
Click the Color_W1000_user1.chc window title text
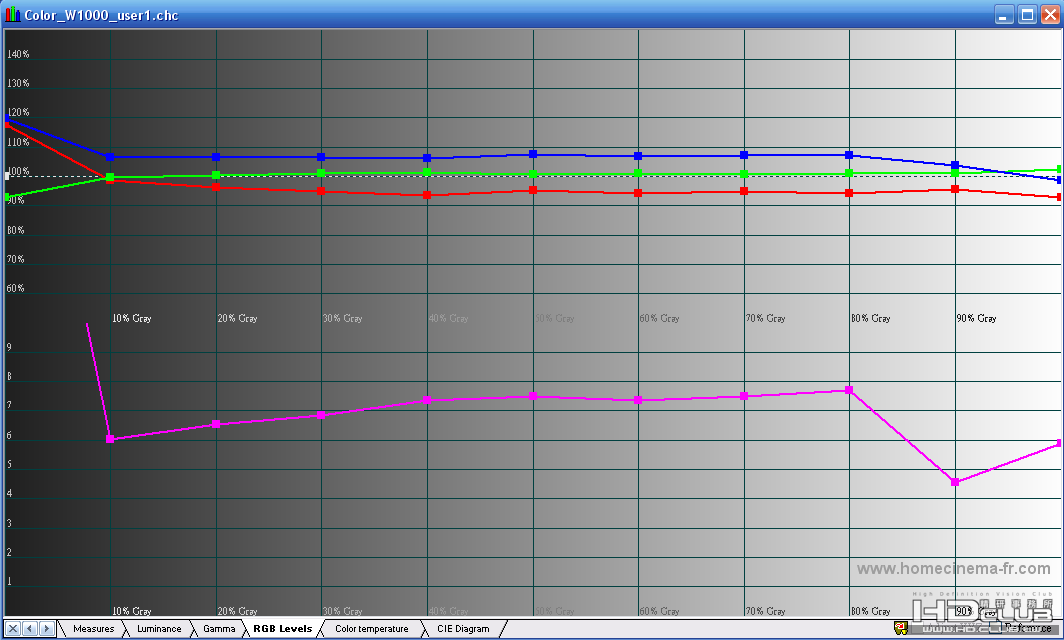[x=101, y=15]
